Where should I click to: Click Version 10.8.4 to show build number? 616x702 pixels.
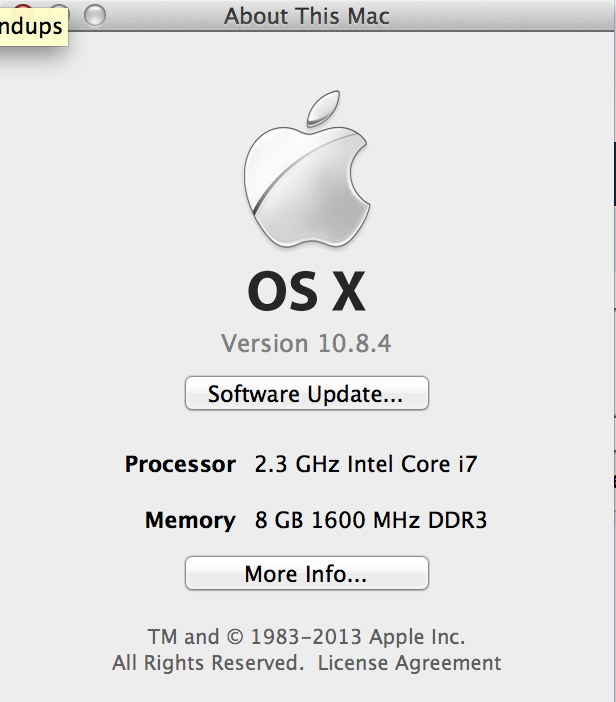coord(306,343)
